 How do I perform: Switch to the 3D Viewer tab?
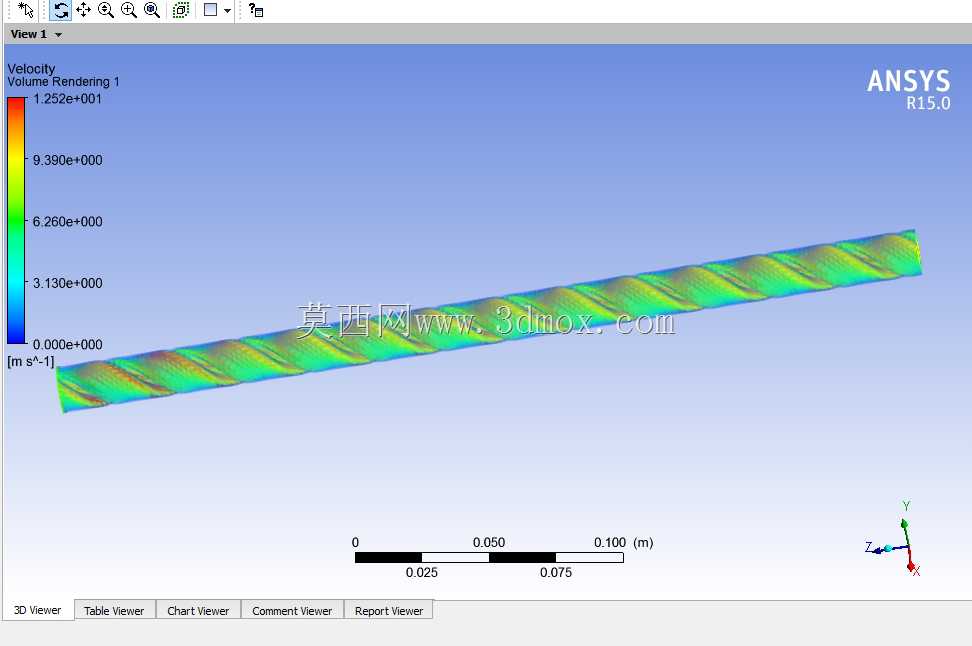[x=38, y=610]
